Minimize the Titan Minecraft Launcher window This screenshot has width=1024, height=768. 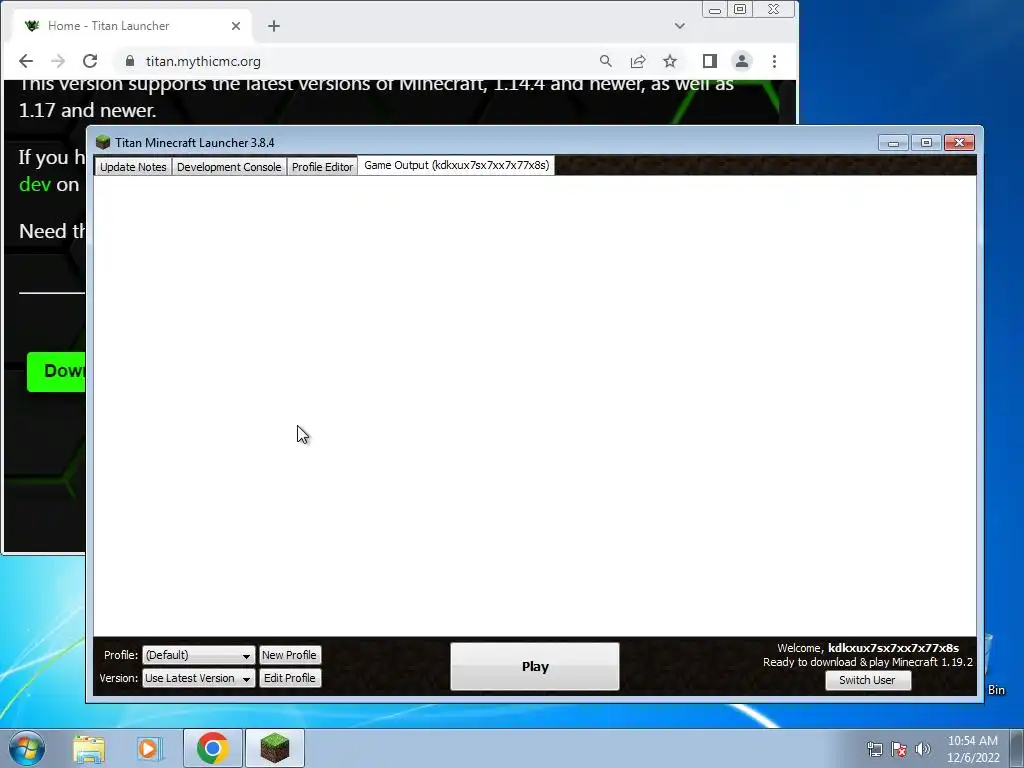[893, 143]
